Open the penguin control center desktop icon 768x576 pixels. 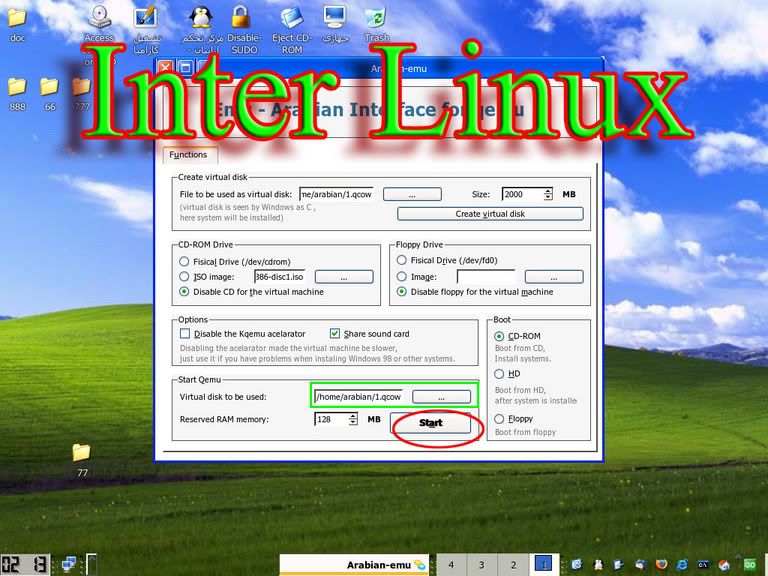[x=201, y=18]
